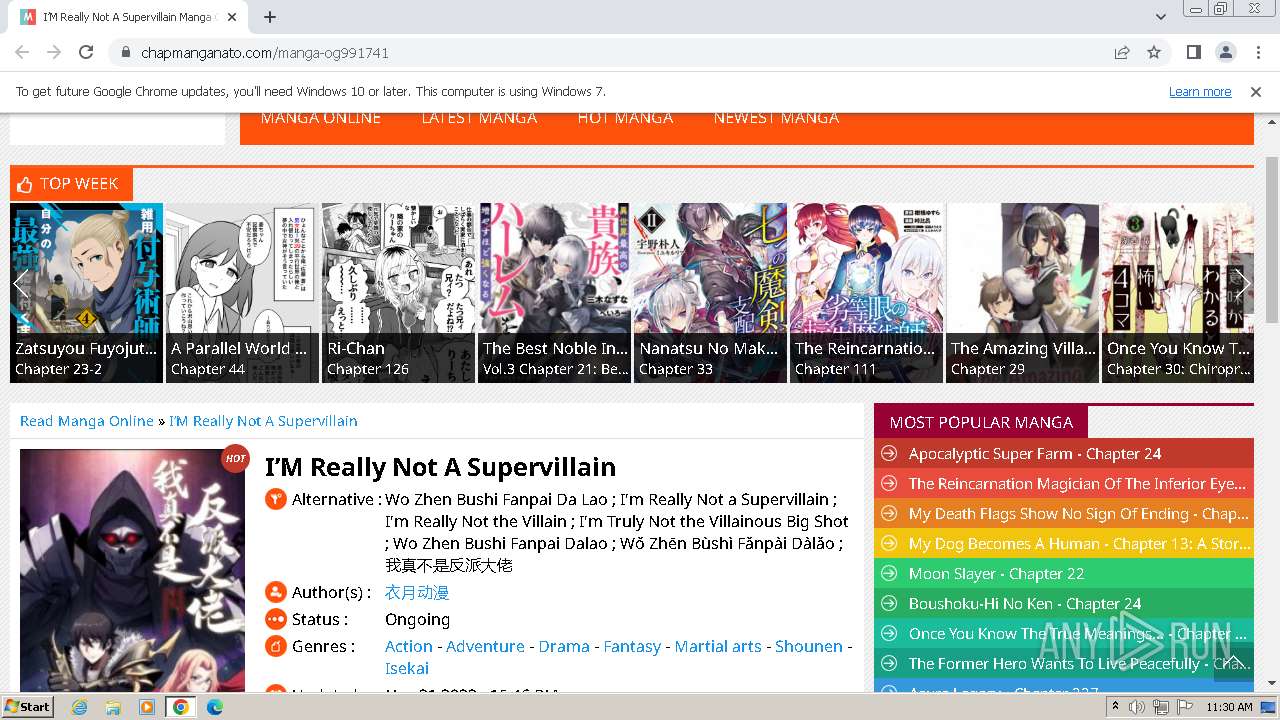Open the supervillain manga cover image
Screen dimensions: 1280x720
[132, 570]
